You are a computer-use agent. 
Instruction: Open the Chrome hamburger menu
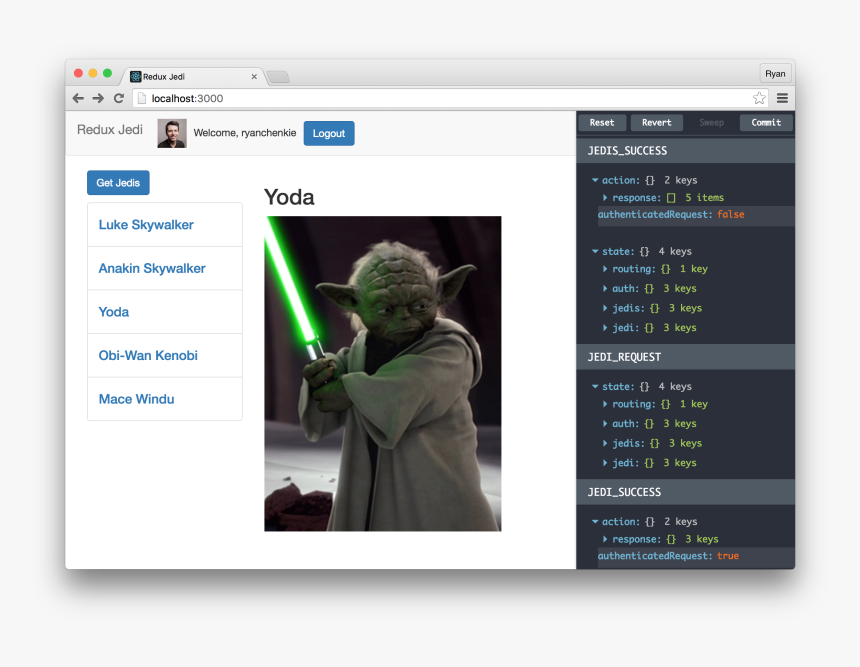783,98
